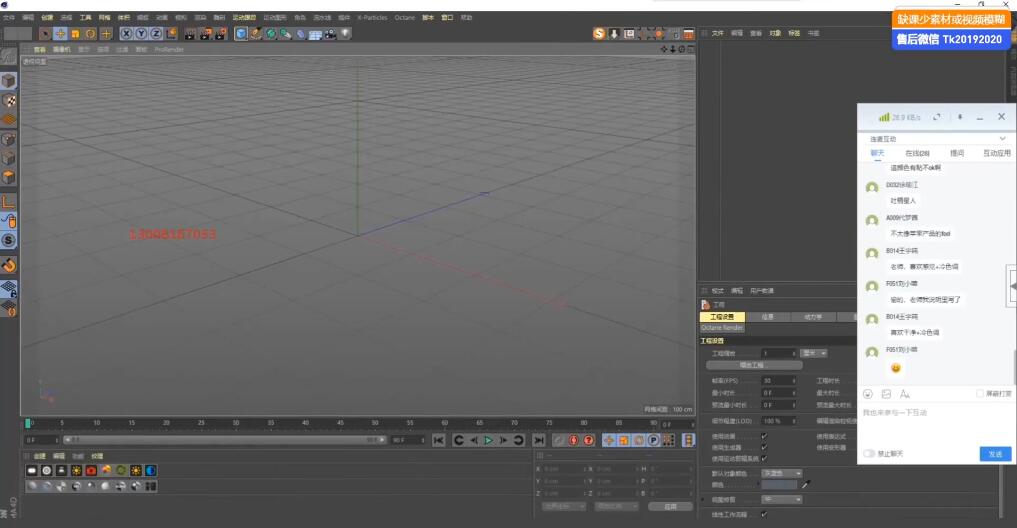The image size is (1017, 528).
Task: Click the blue sphere material icon
Action: tap(150, 470)
